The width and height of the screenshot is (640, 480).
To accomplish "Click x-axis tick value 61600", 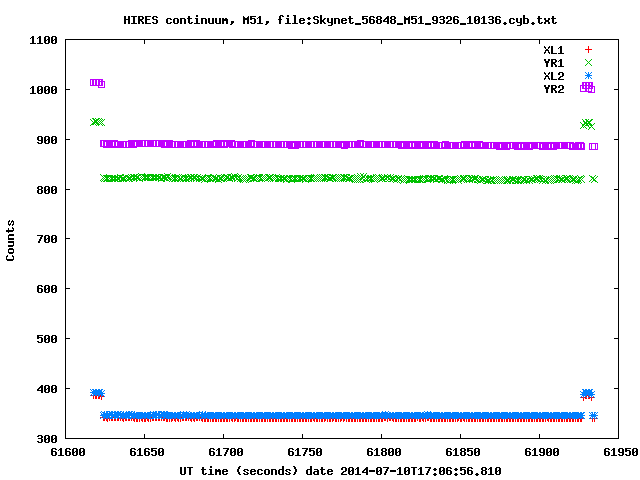I will pos(68,452).
